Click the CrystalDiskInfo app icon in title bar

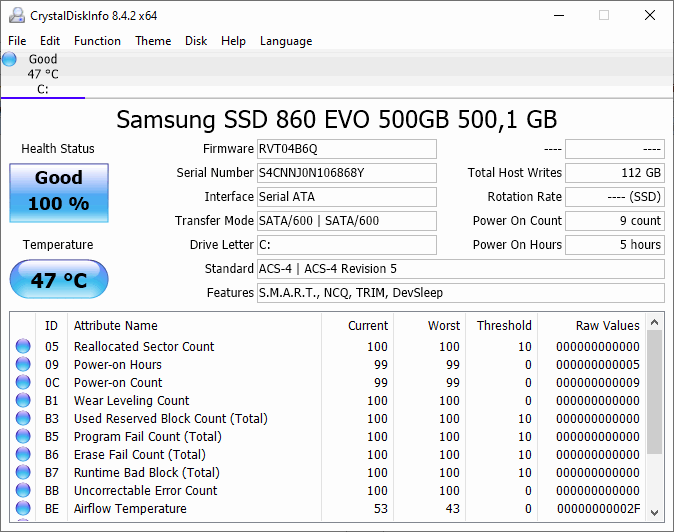tap(16, 16)
